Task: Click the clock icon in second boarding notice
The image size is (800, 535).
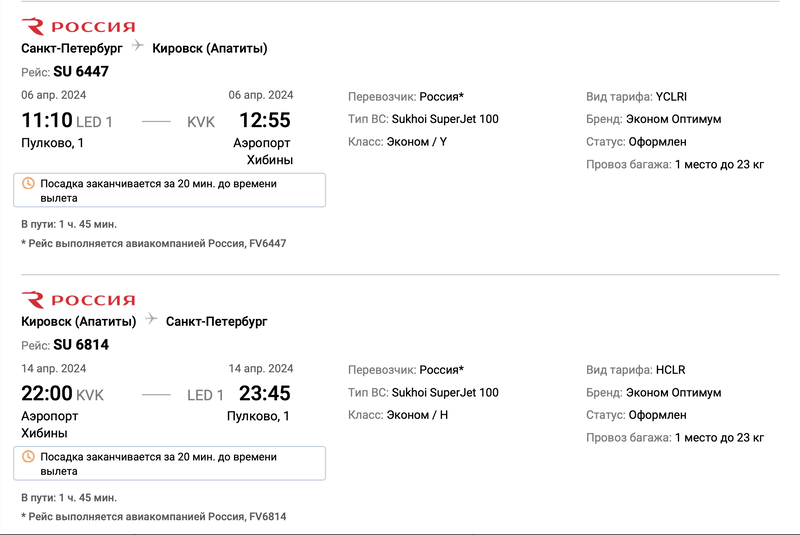Action: tap(29, 456)
